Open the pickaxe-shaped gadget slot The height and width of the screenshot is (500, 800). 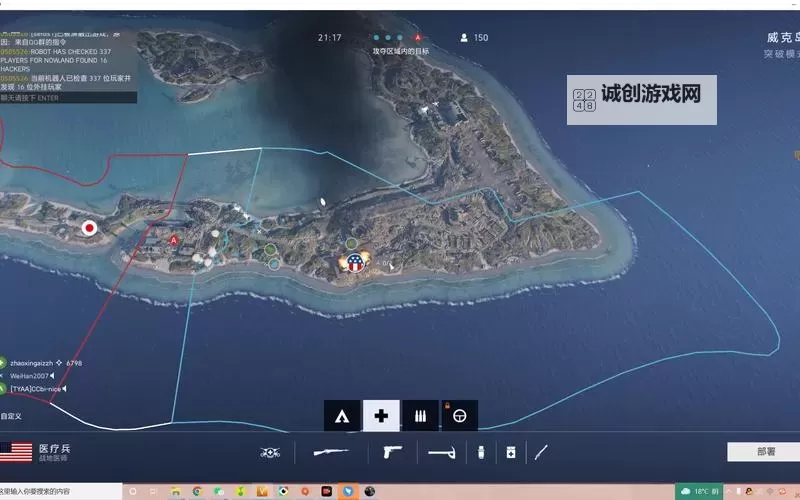click(x=442, y=453)
